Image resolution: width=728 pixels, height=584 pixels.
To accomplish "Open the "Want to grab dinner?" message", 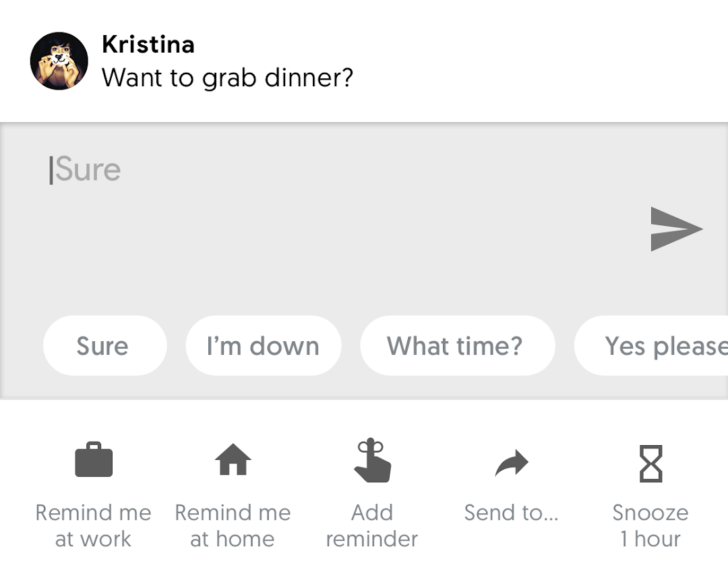I will coord(228,77).
